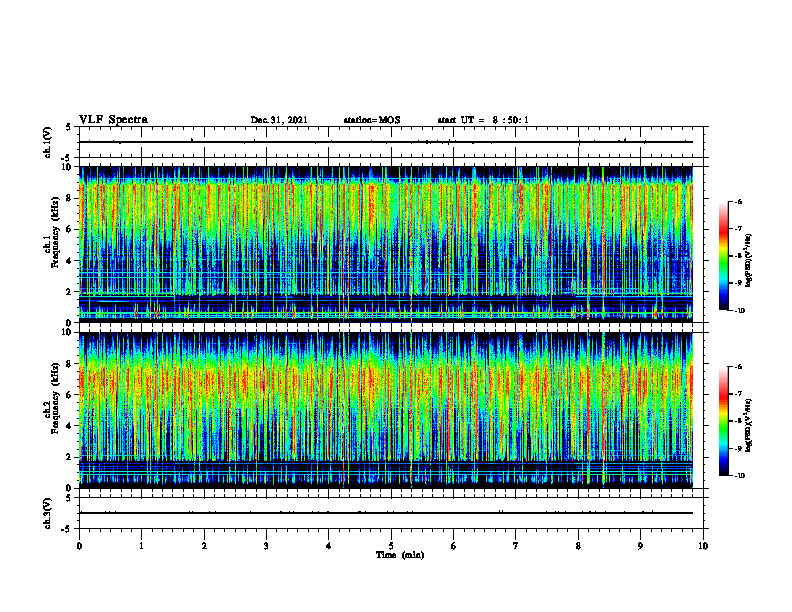Click the ch.3 voltage waveform trace
Screen dimensions: 792x612
click(x=386, y=513)
